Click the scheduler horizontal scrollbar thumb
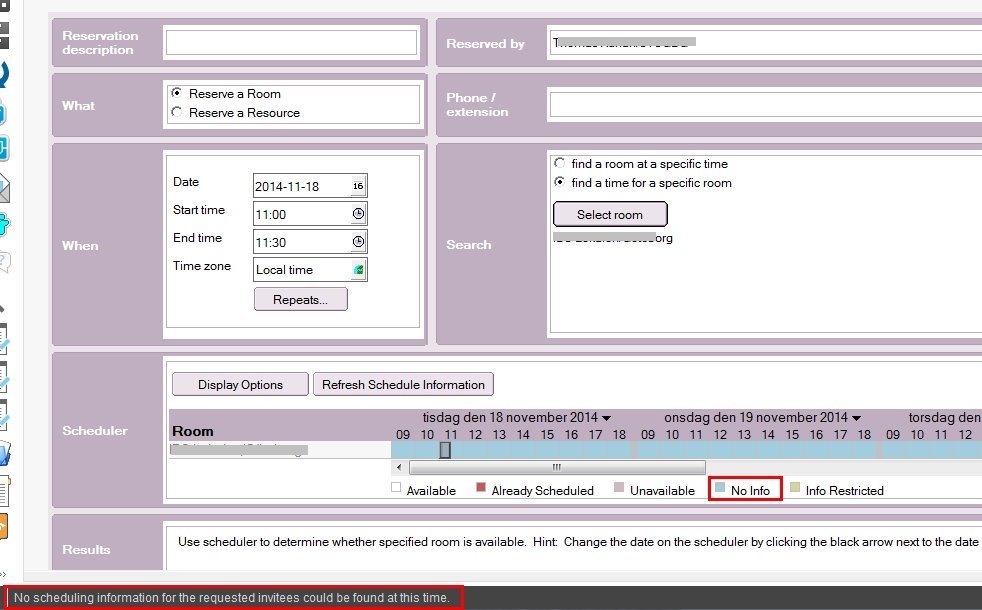982x610 pixels. point(557,467)
